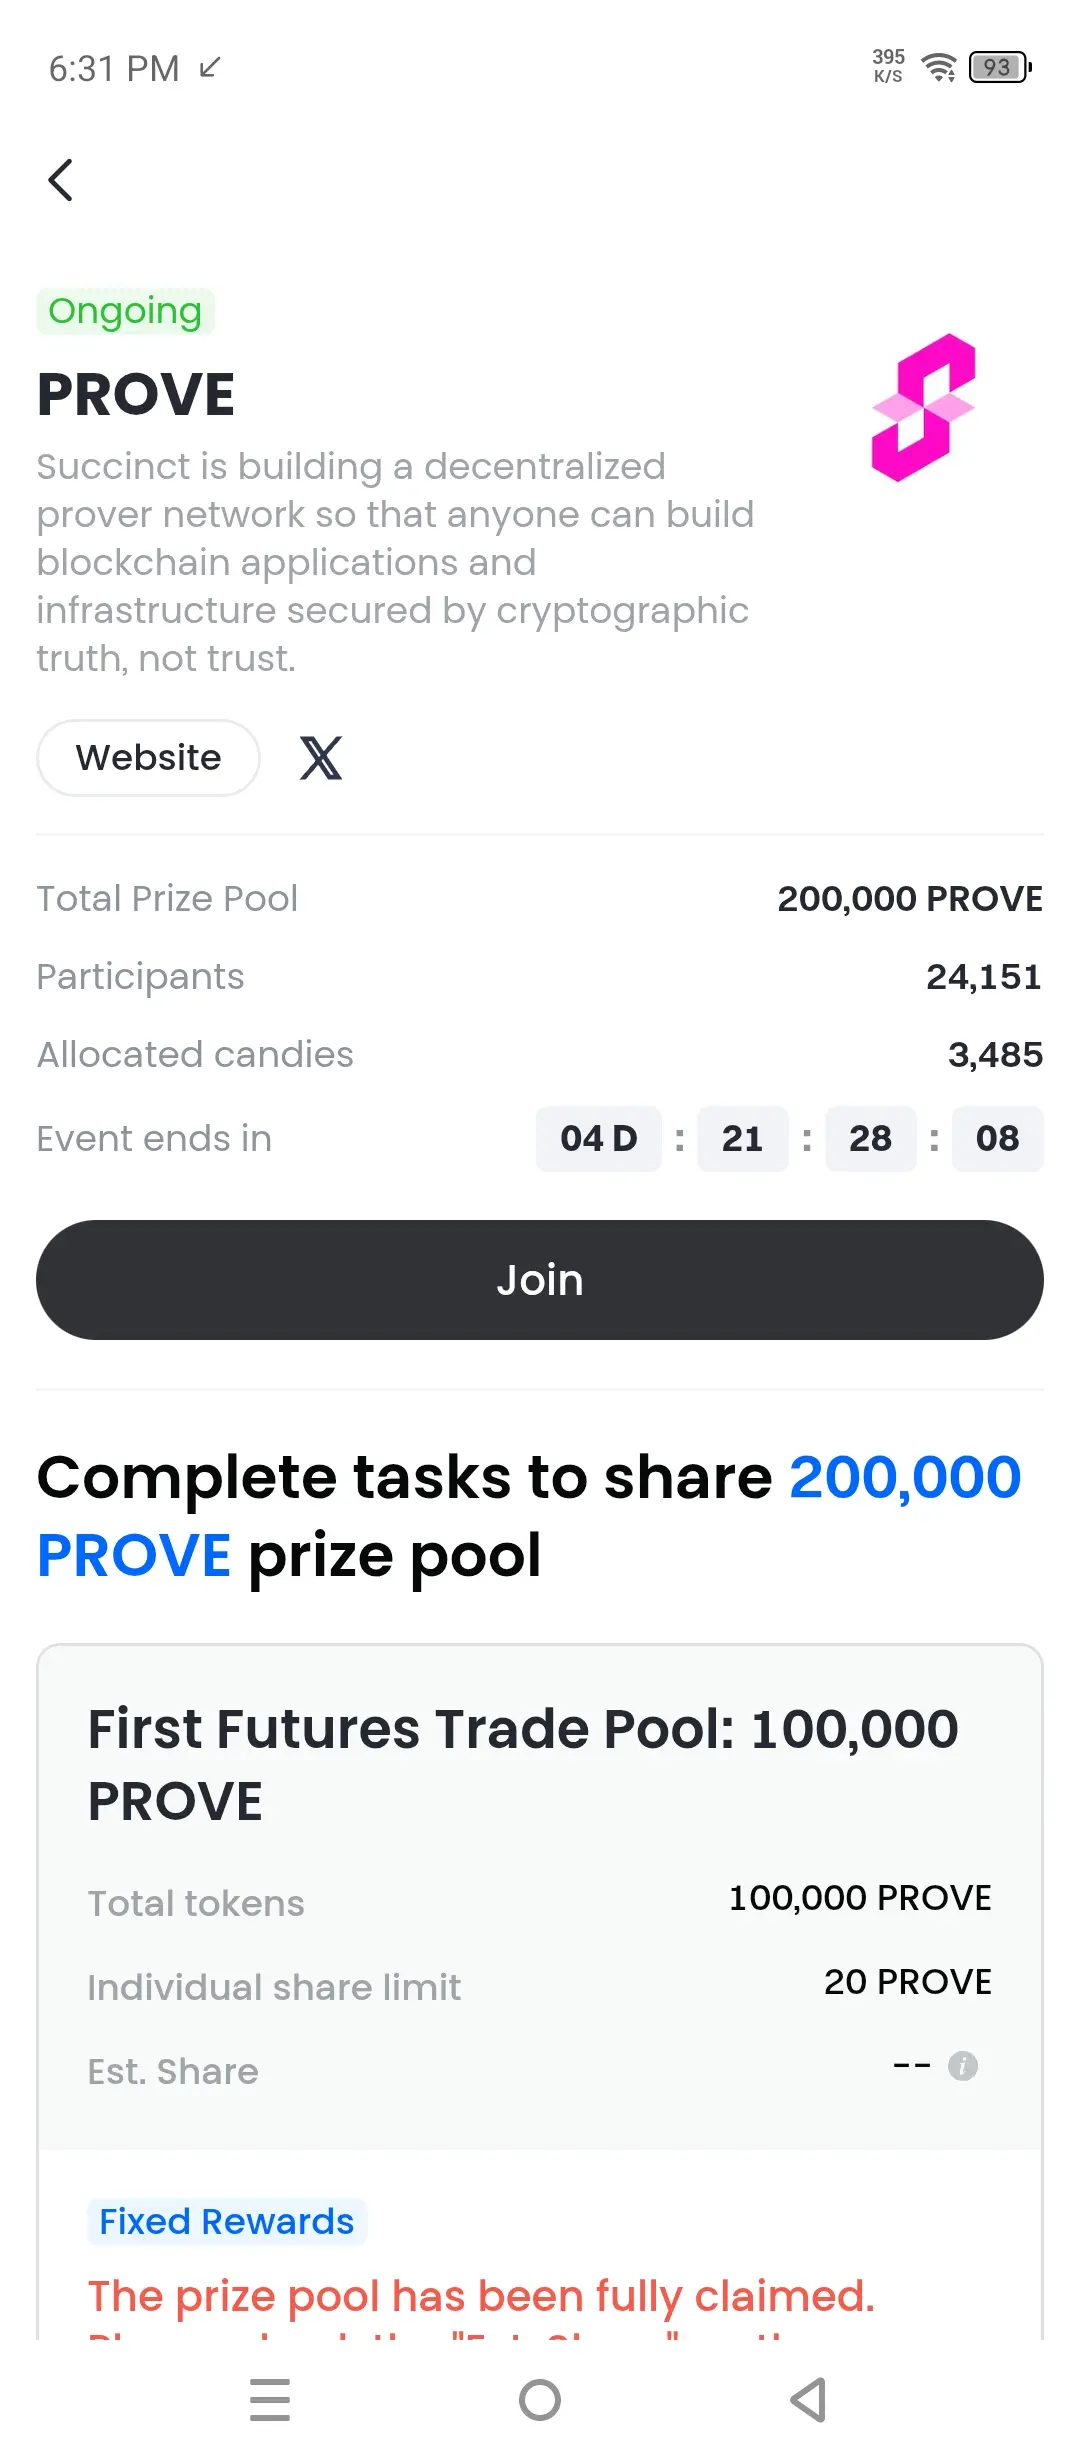Screen dimensions: 1080x2460
Task: Tap the First Futures Trade Pool heading
Action: (x=523, y=1765)
